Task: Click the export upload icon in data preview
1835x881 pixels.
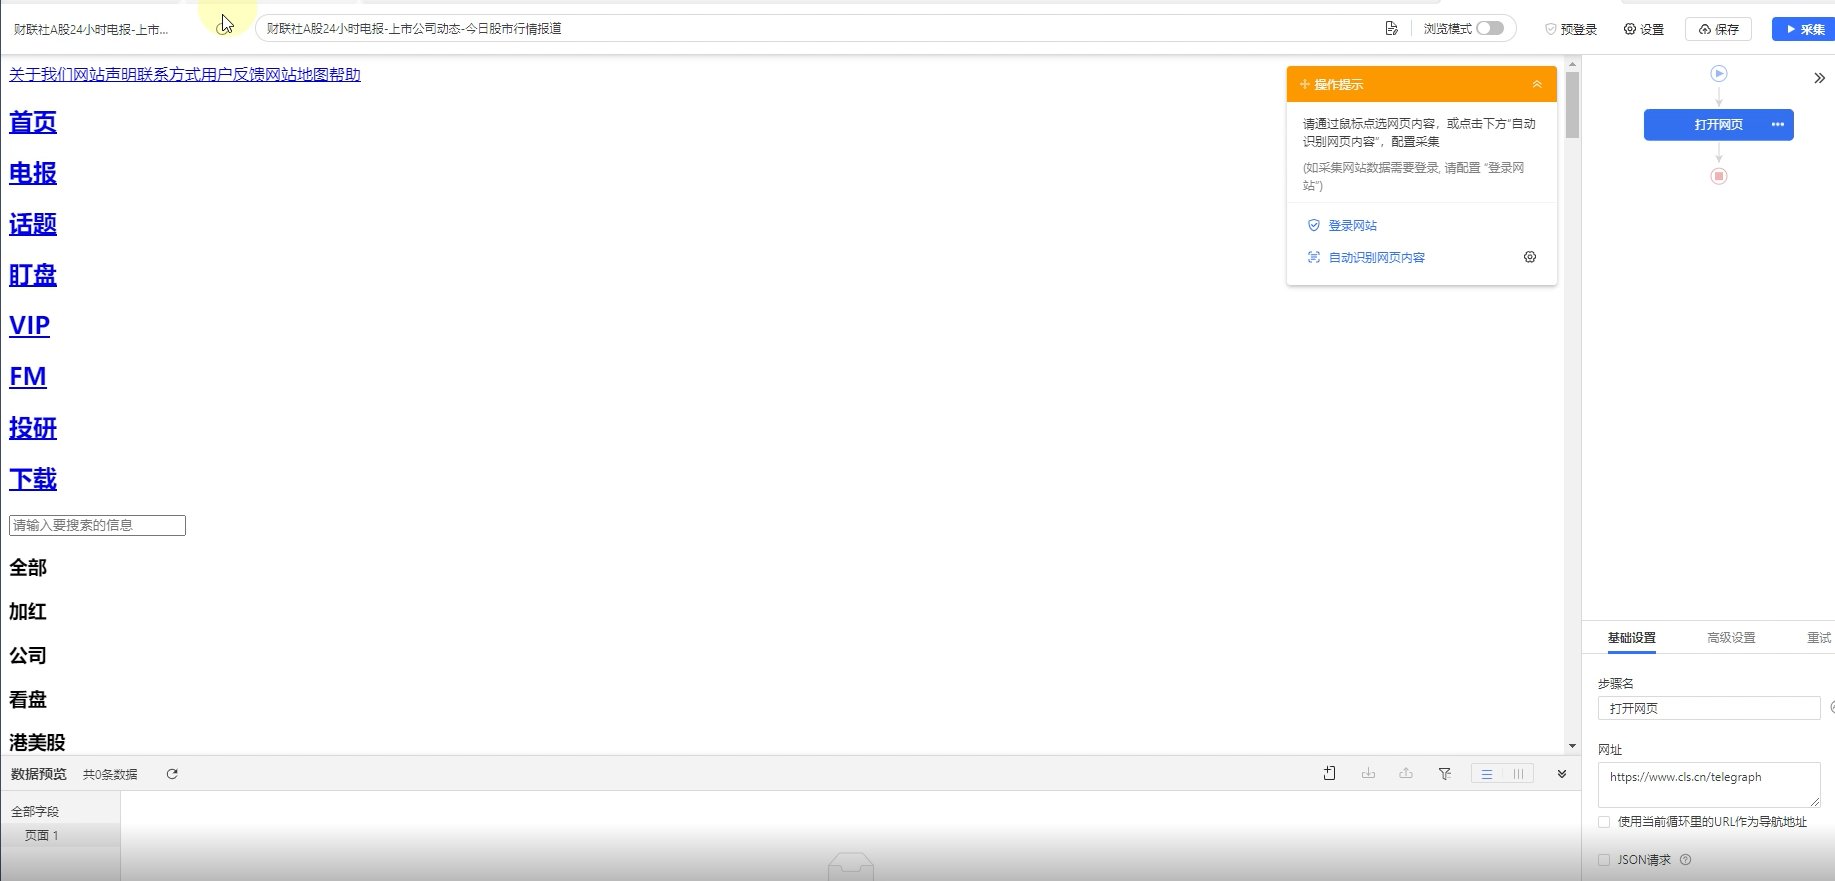Action: click(1406, 773)
